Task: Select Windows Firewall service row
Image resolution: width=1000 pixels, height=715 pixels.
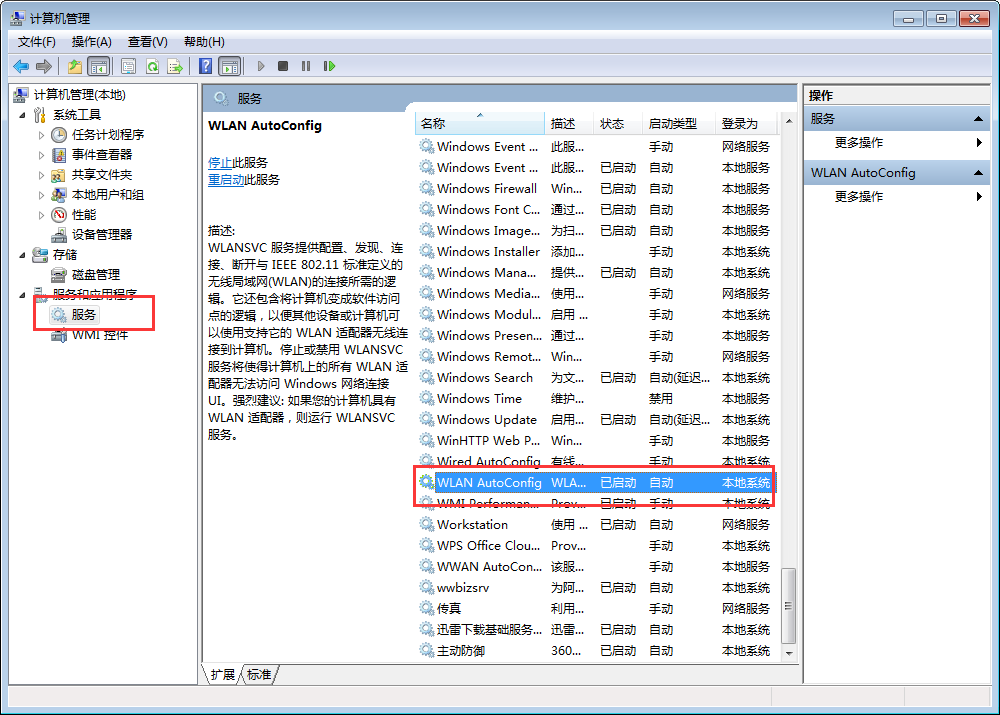Action: pyautogui.click(x=597, y=189)
